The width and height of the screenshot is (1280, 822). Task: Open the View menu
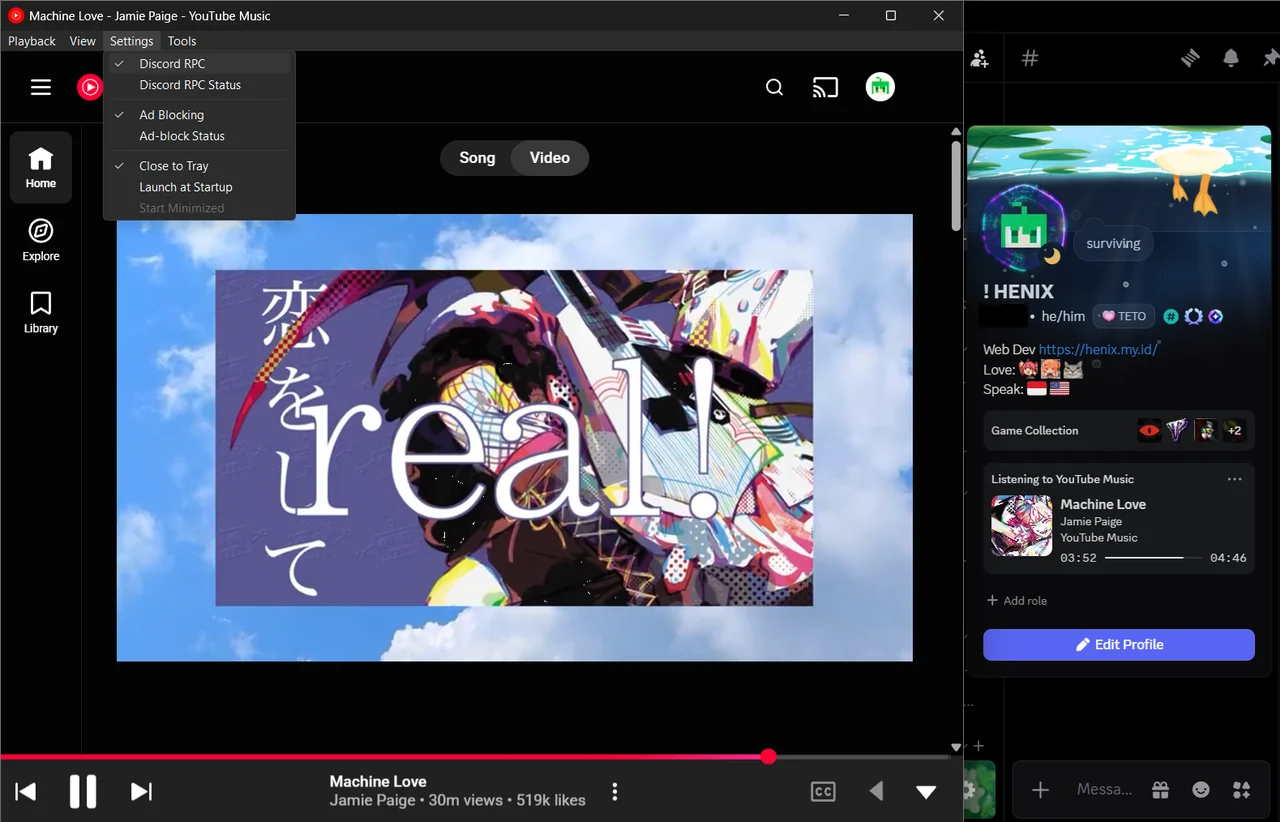[x=83, y=41]
